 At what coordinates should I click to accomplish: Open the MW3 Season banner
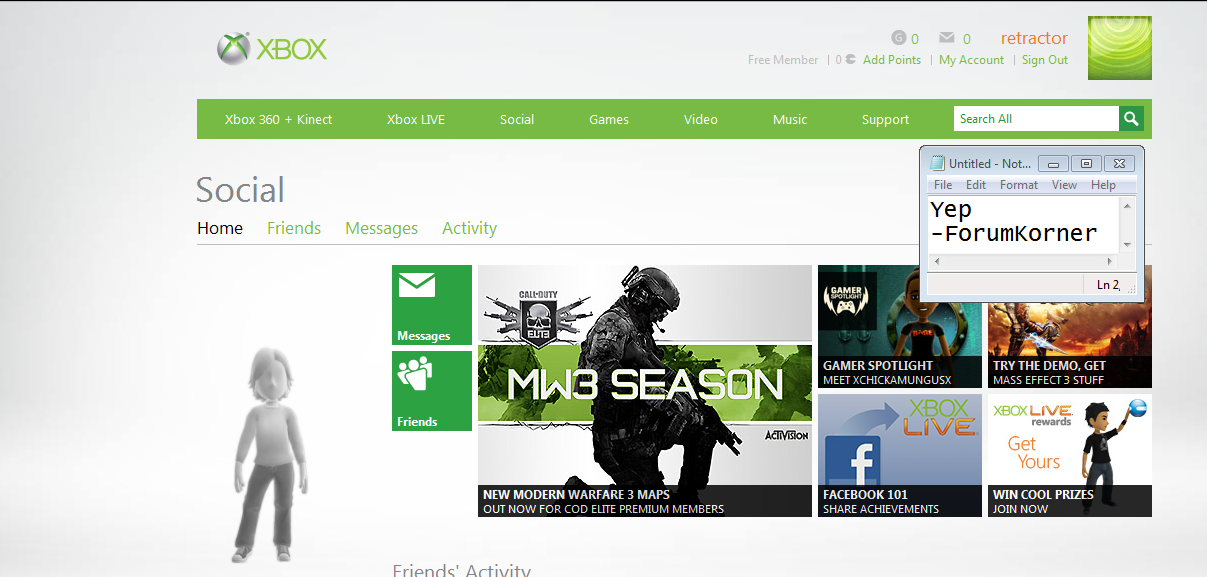[x=645, y=390]
